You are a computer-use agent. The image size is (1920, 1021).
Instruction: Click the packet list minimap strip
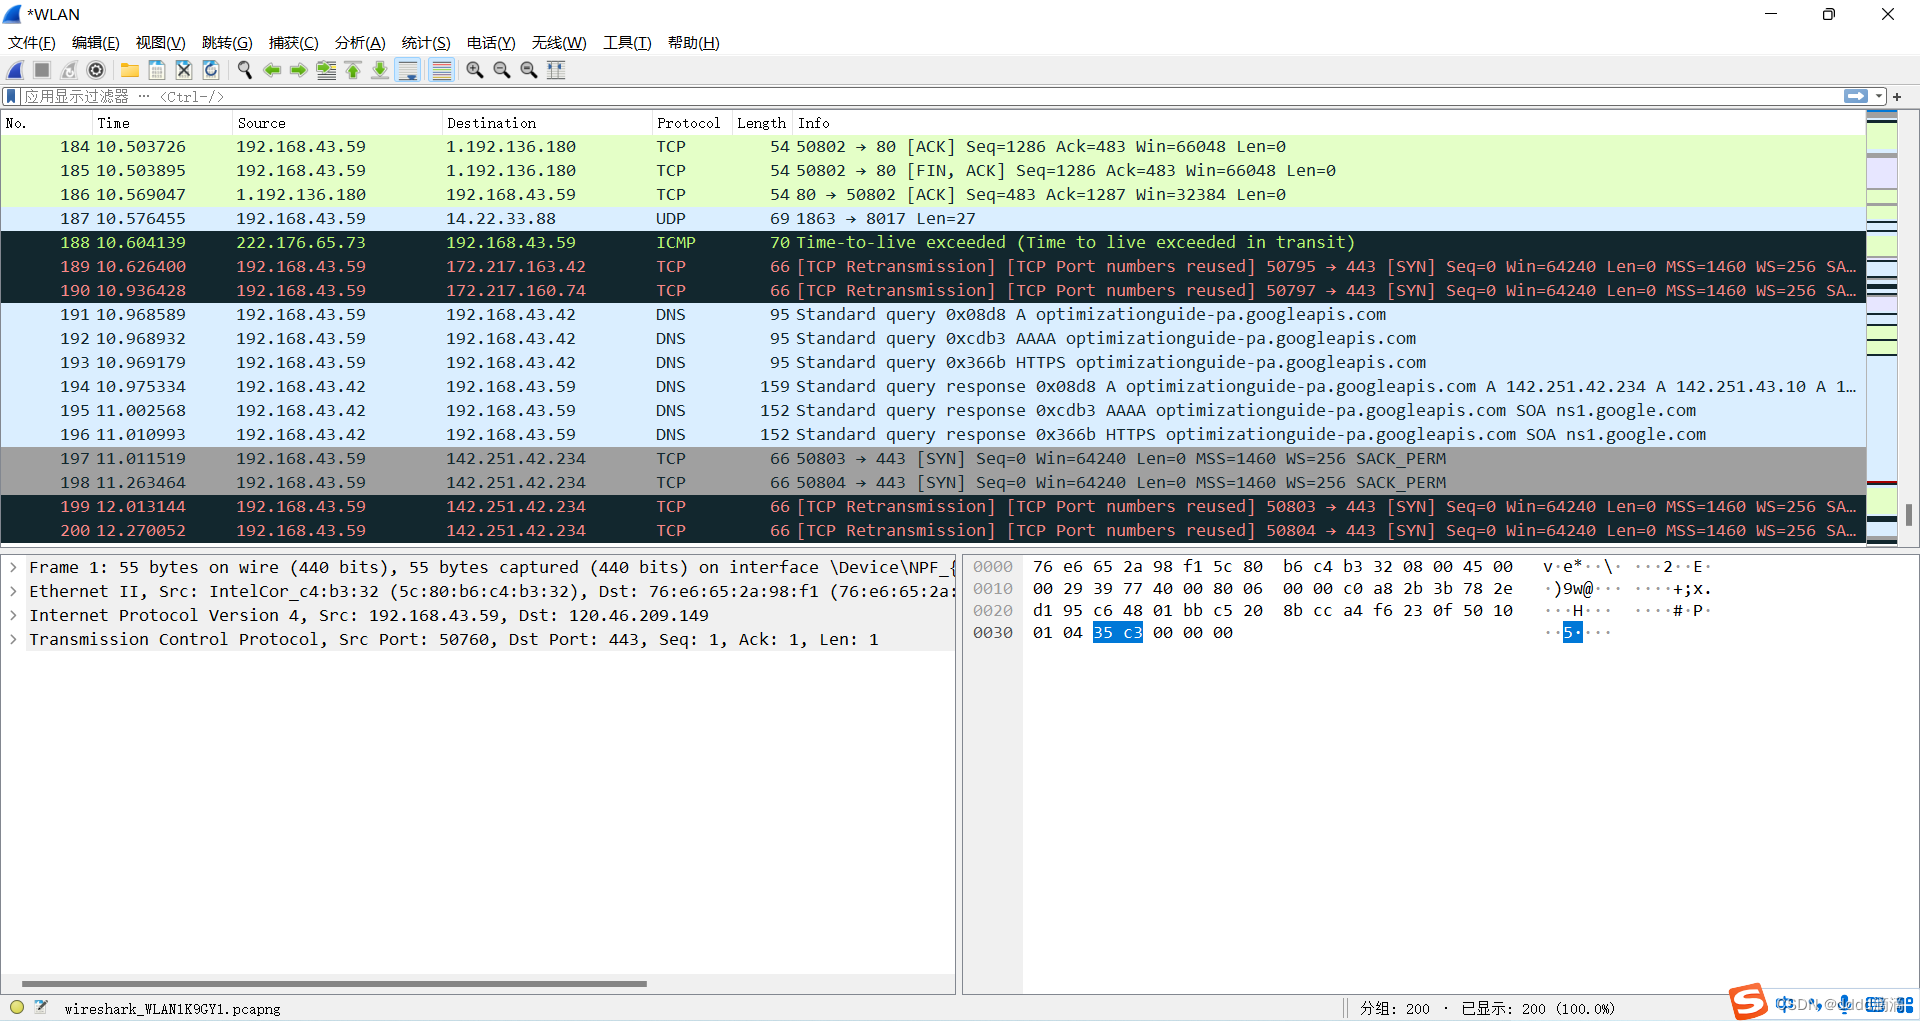point(1882,328)
